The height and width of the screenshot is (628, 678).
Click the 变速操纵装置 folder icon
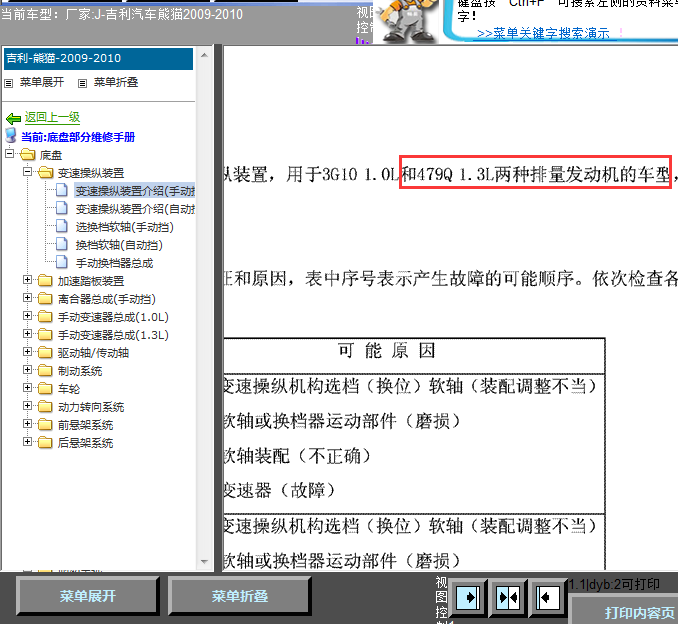45,173
